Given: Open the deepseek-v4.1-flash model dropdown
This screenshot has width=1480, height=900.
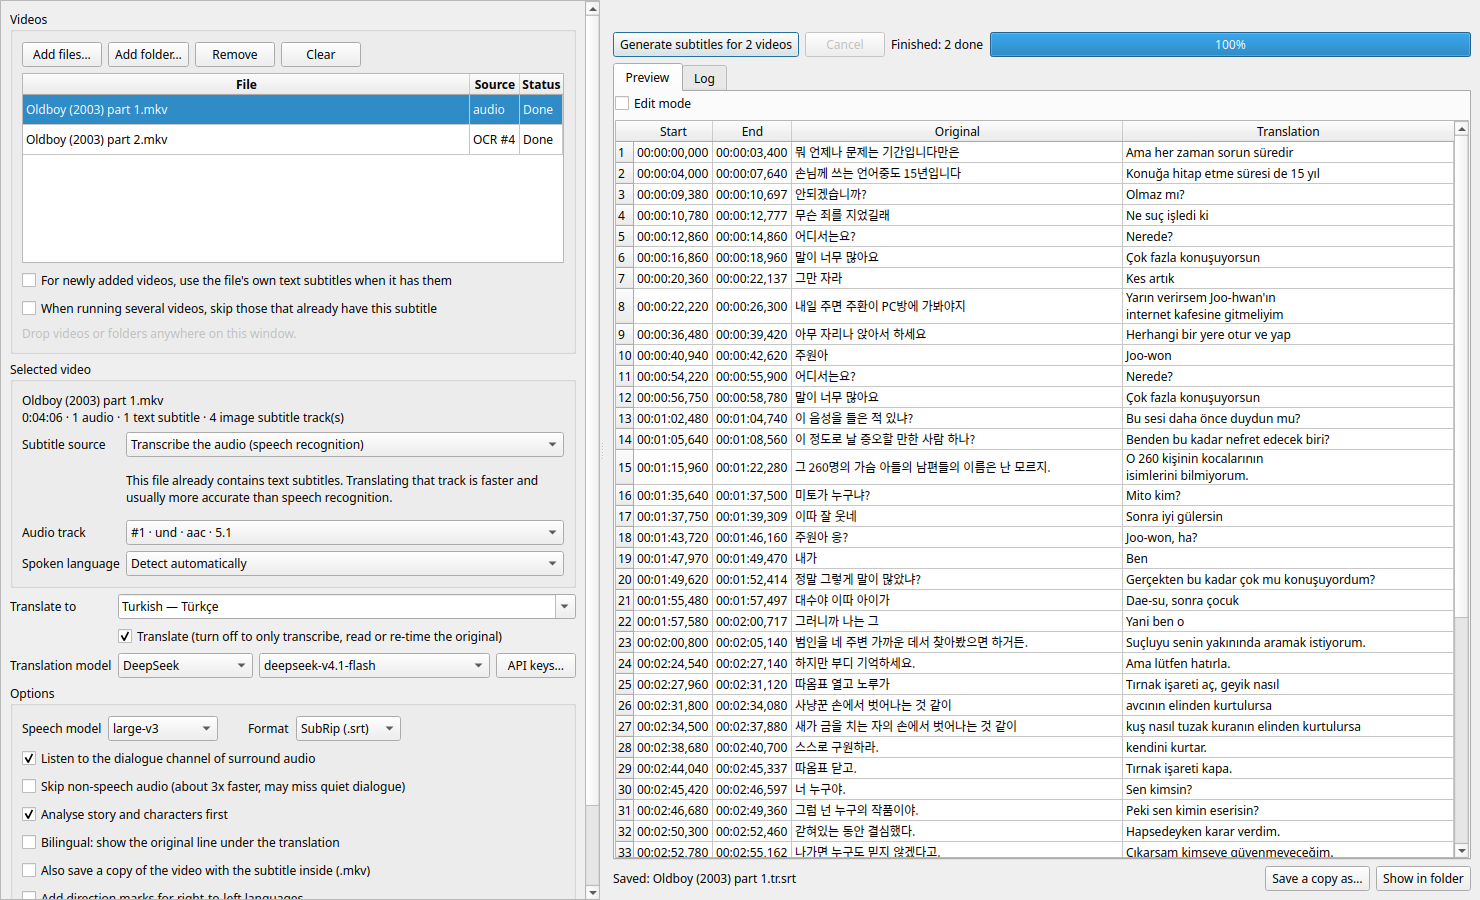Looking at the screenshot, I should 374,666.
